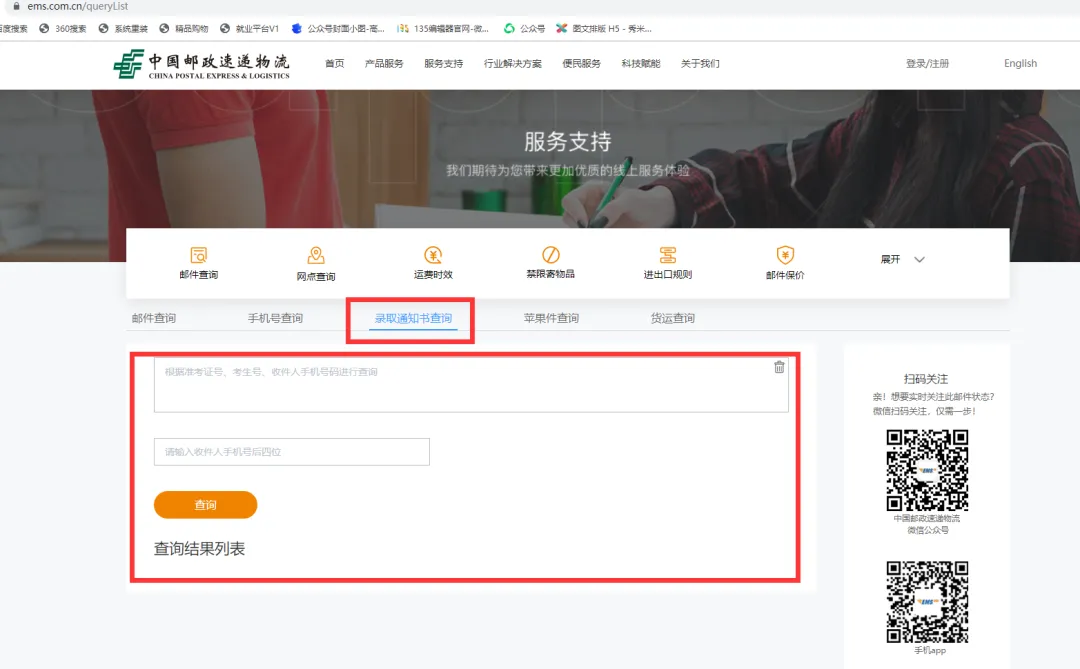Open 便民服务 navigation menu item
This screenshot has width=1080, height=669.
coord(581,64)
